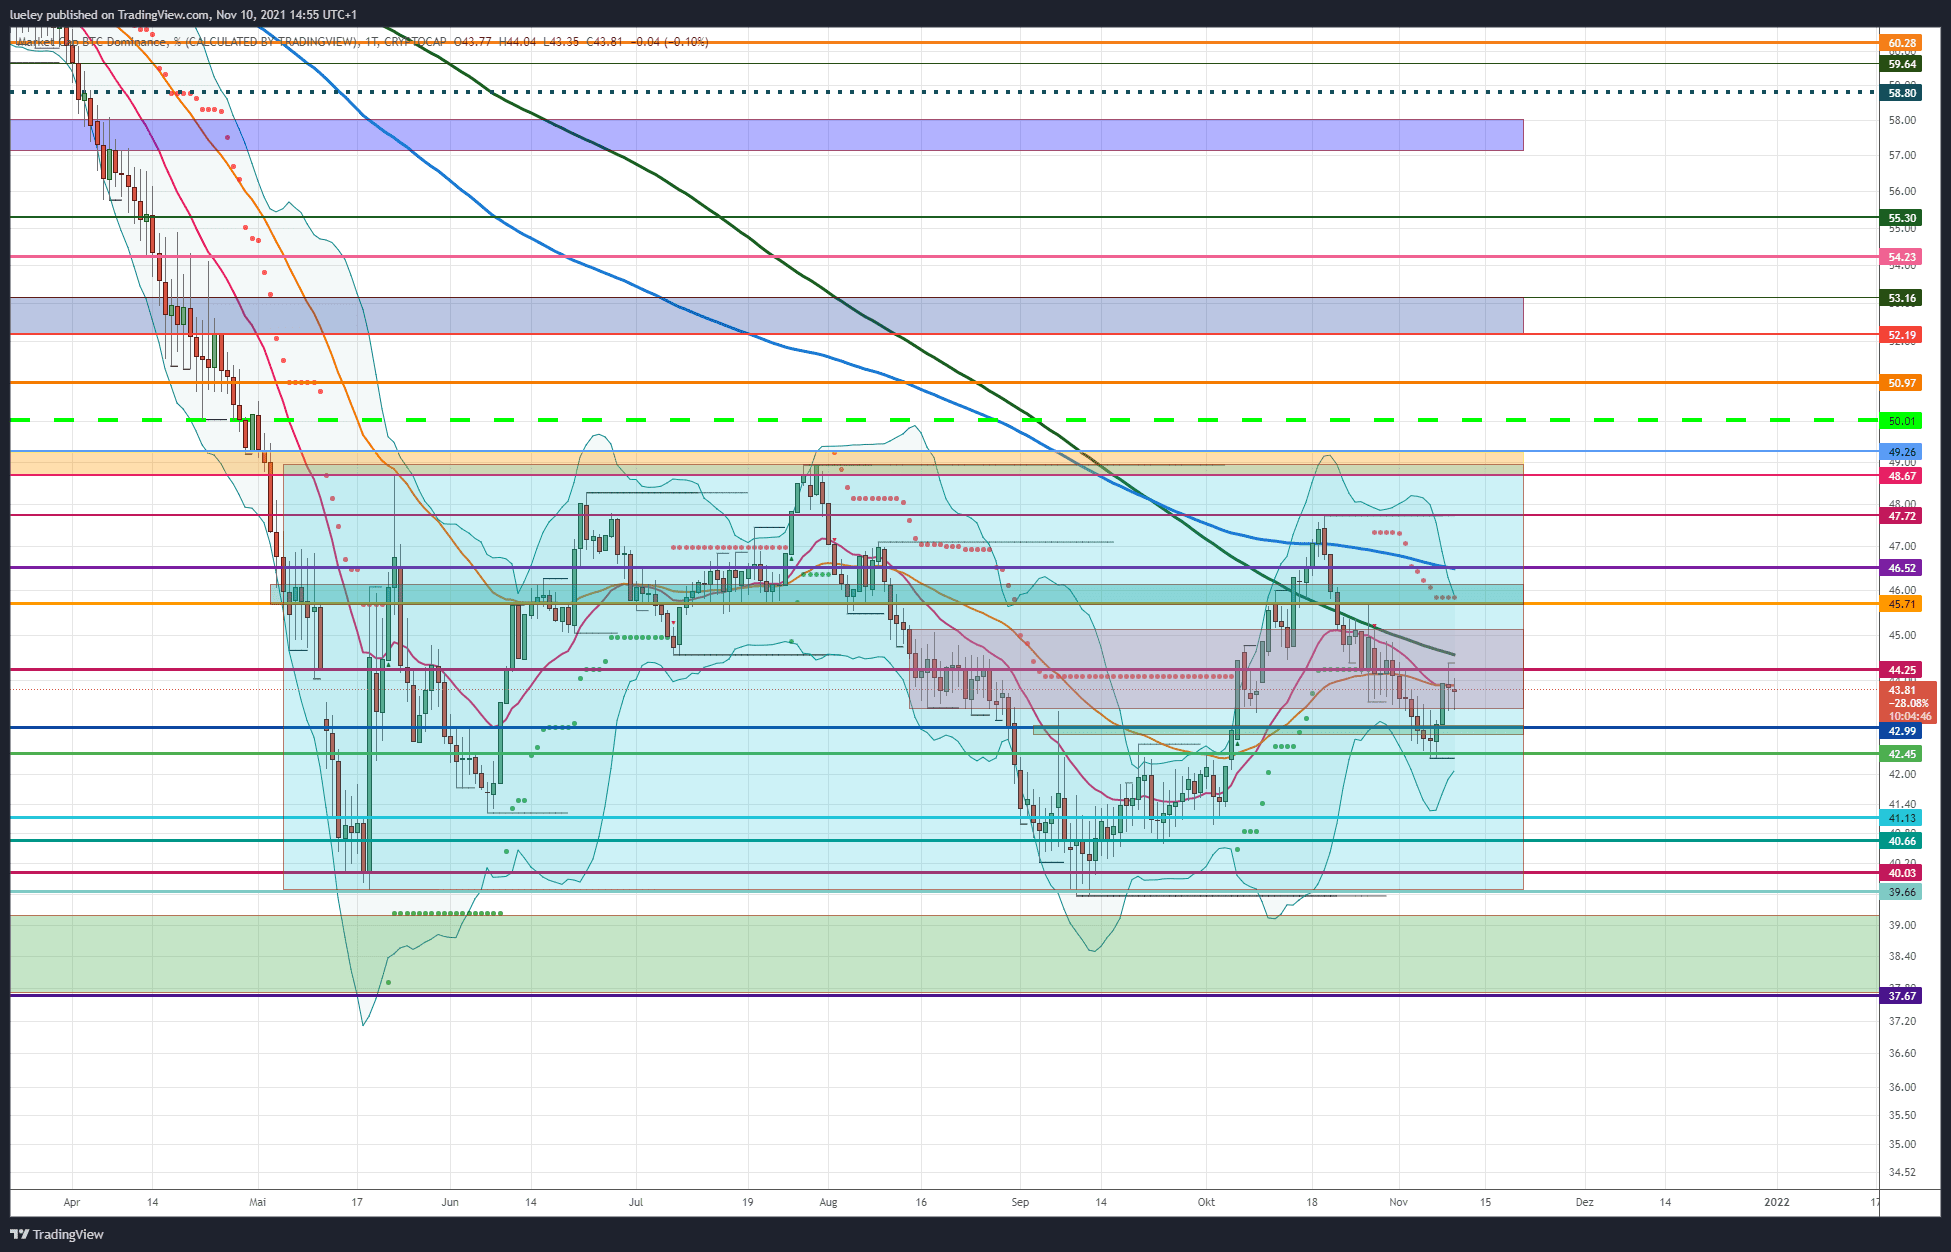Click the 'Jun' label on time axis

pos(450,1202)
